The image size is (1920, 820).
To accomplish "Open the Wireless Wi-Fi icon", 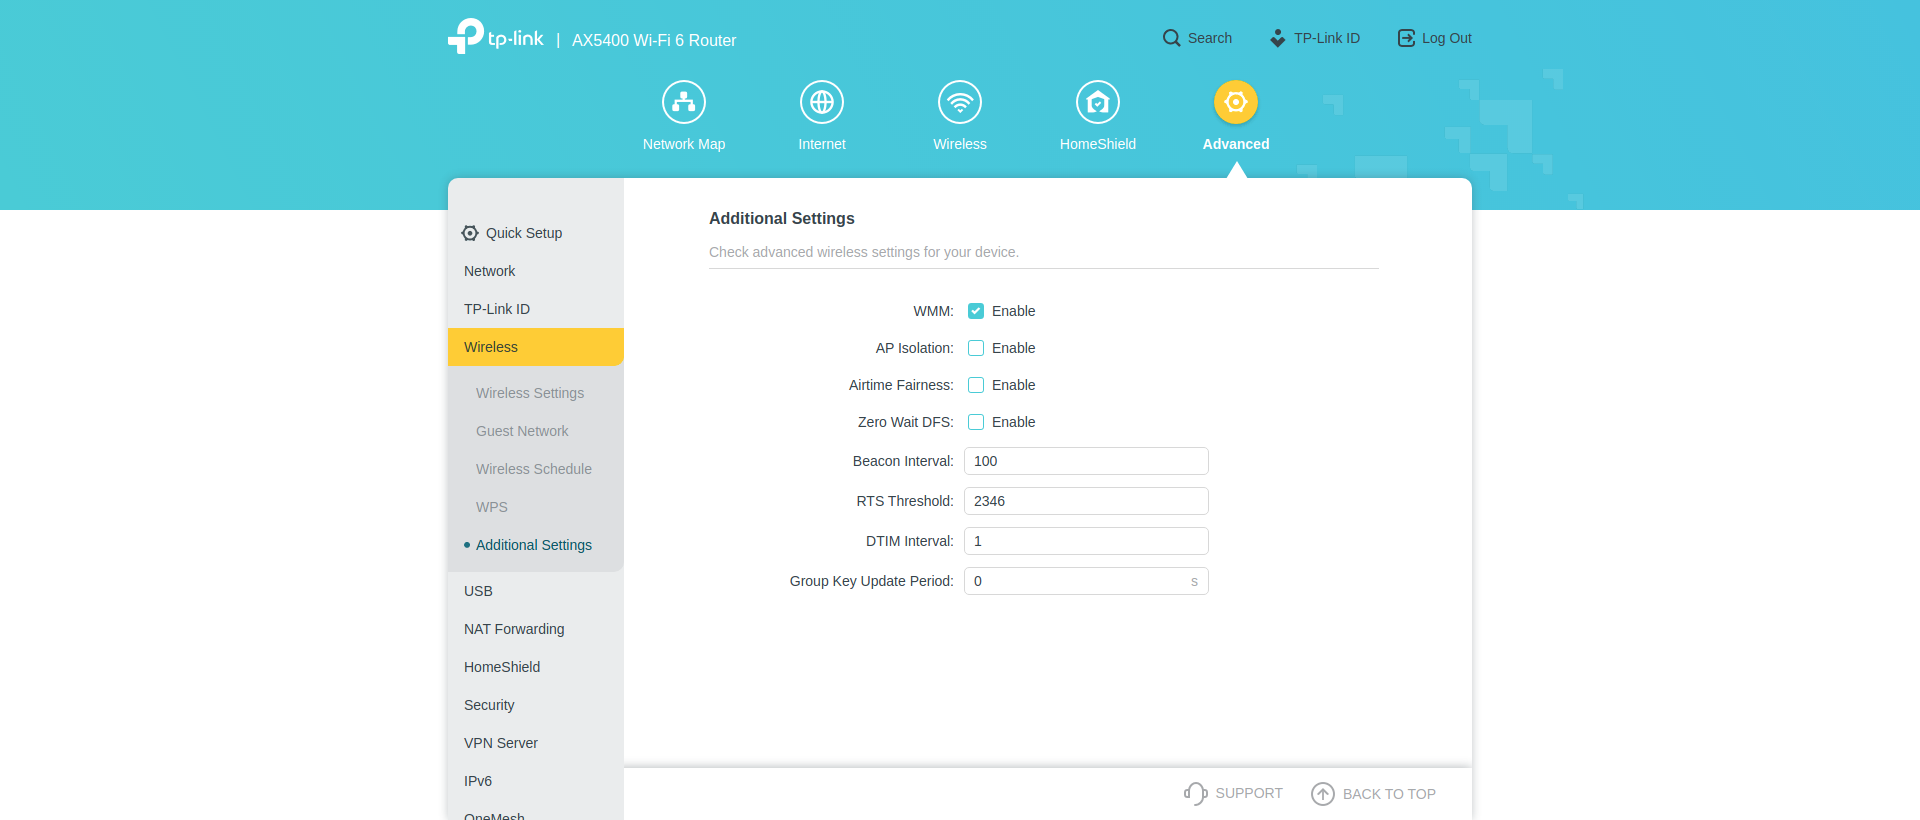I will pyautogui.click(x=960, y=102).
